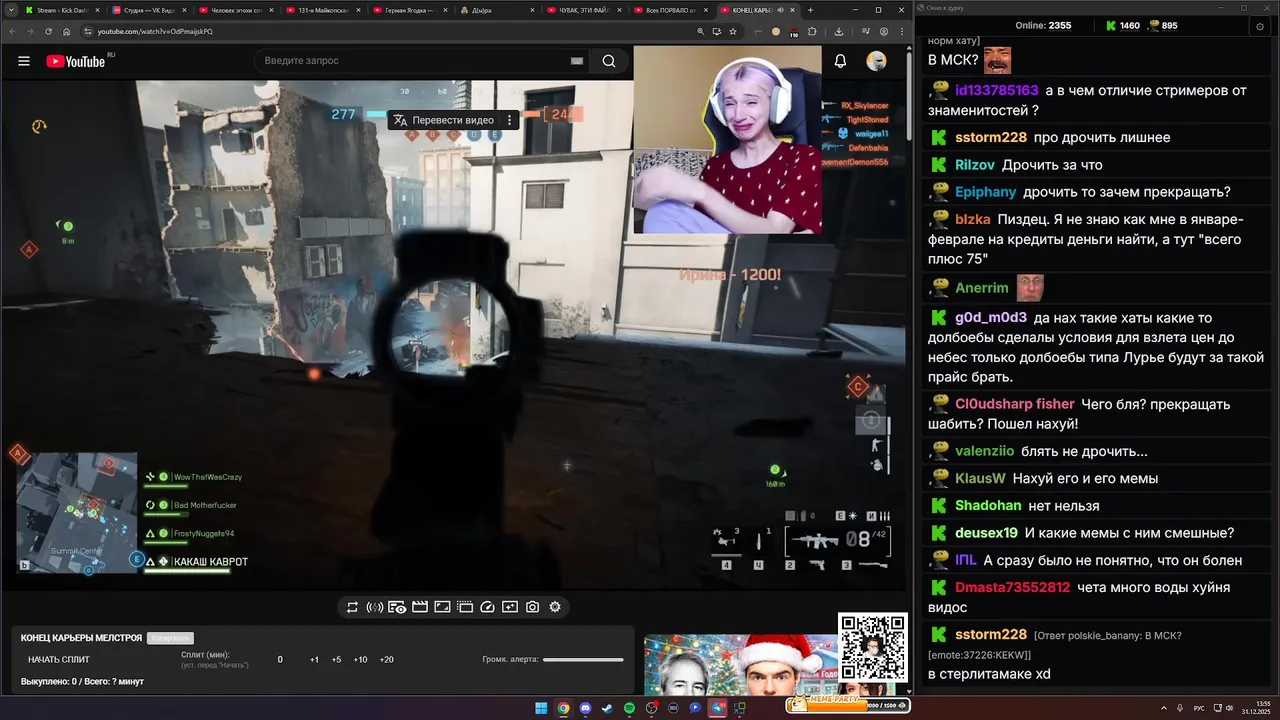Viewport: 1280px width, 720px height.
Task: Click username 'Dmasta73552812' in chat
Action: [1013, 588]
